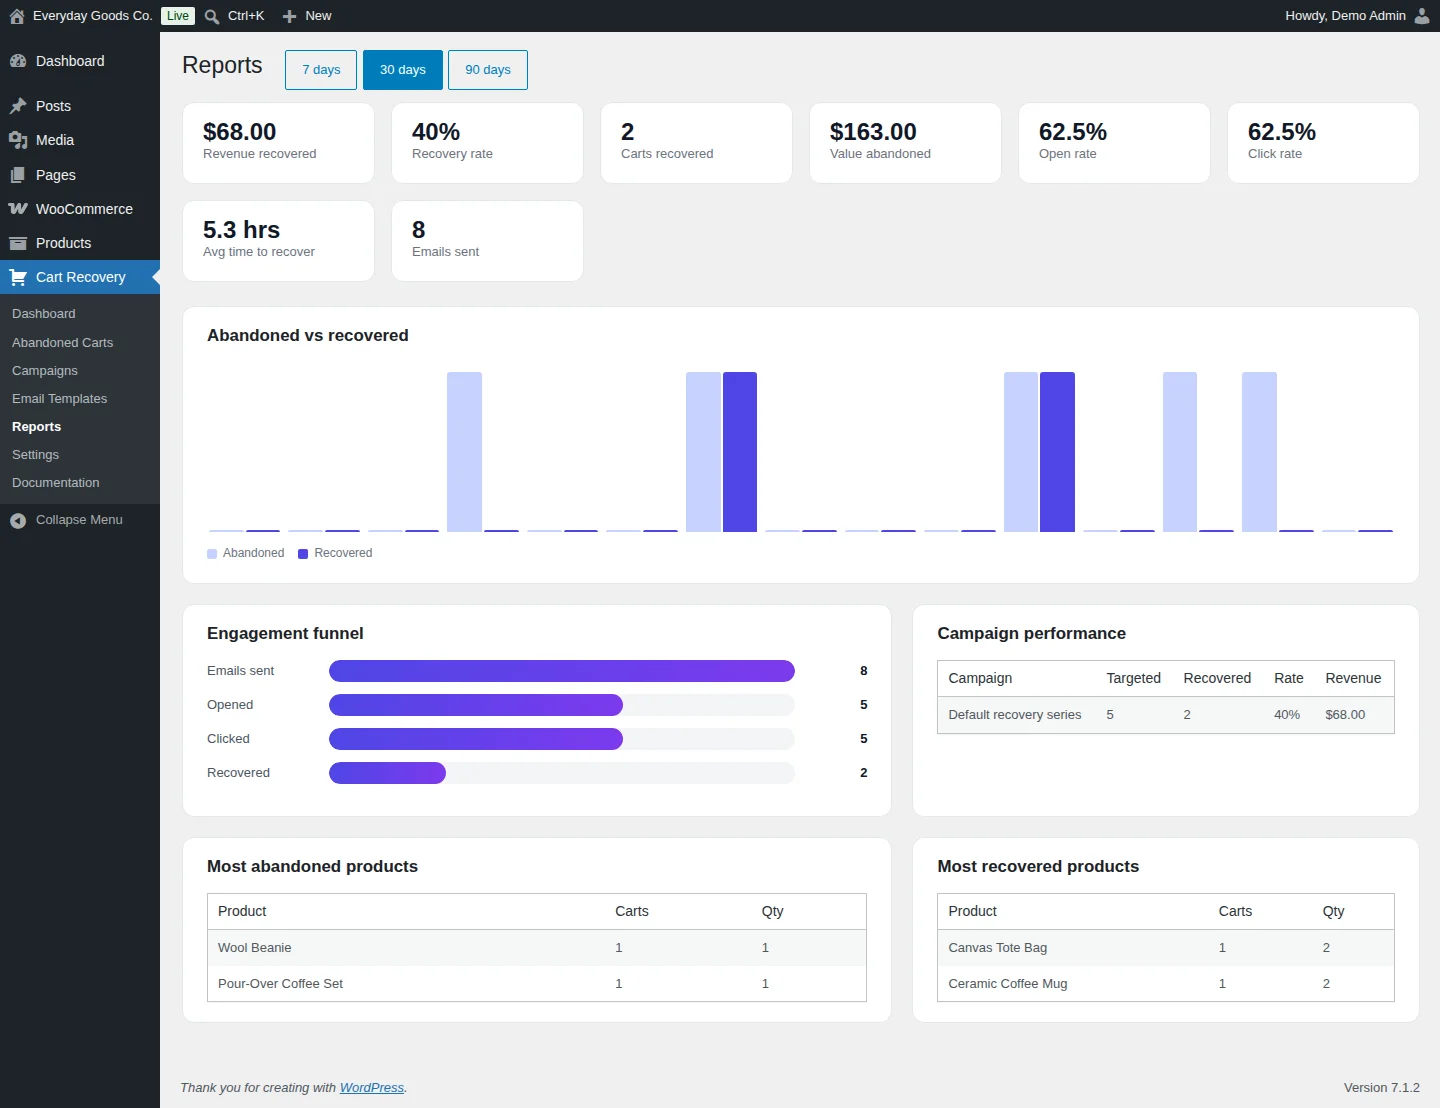Select the Posts pushpin icon
The height and width of the screenshot is (1108, 1440).
(18, 106)
